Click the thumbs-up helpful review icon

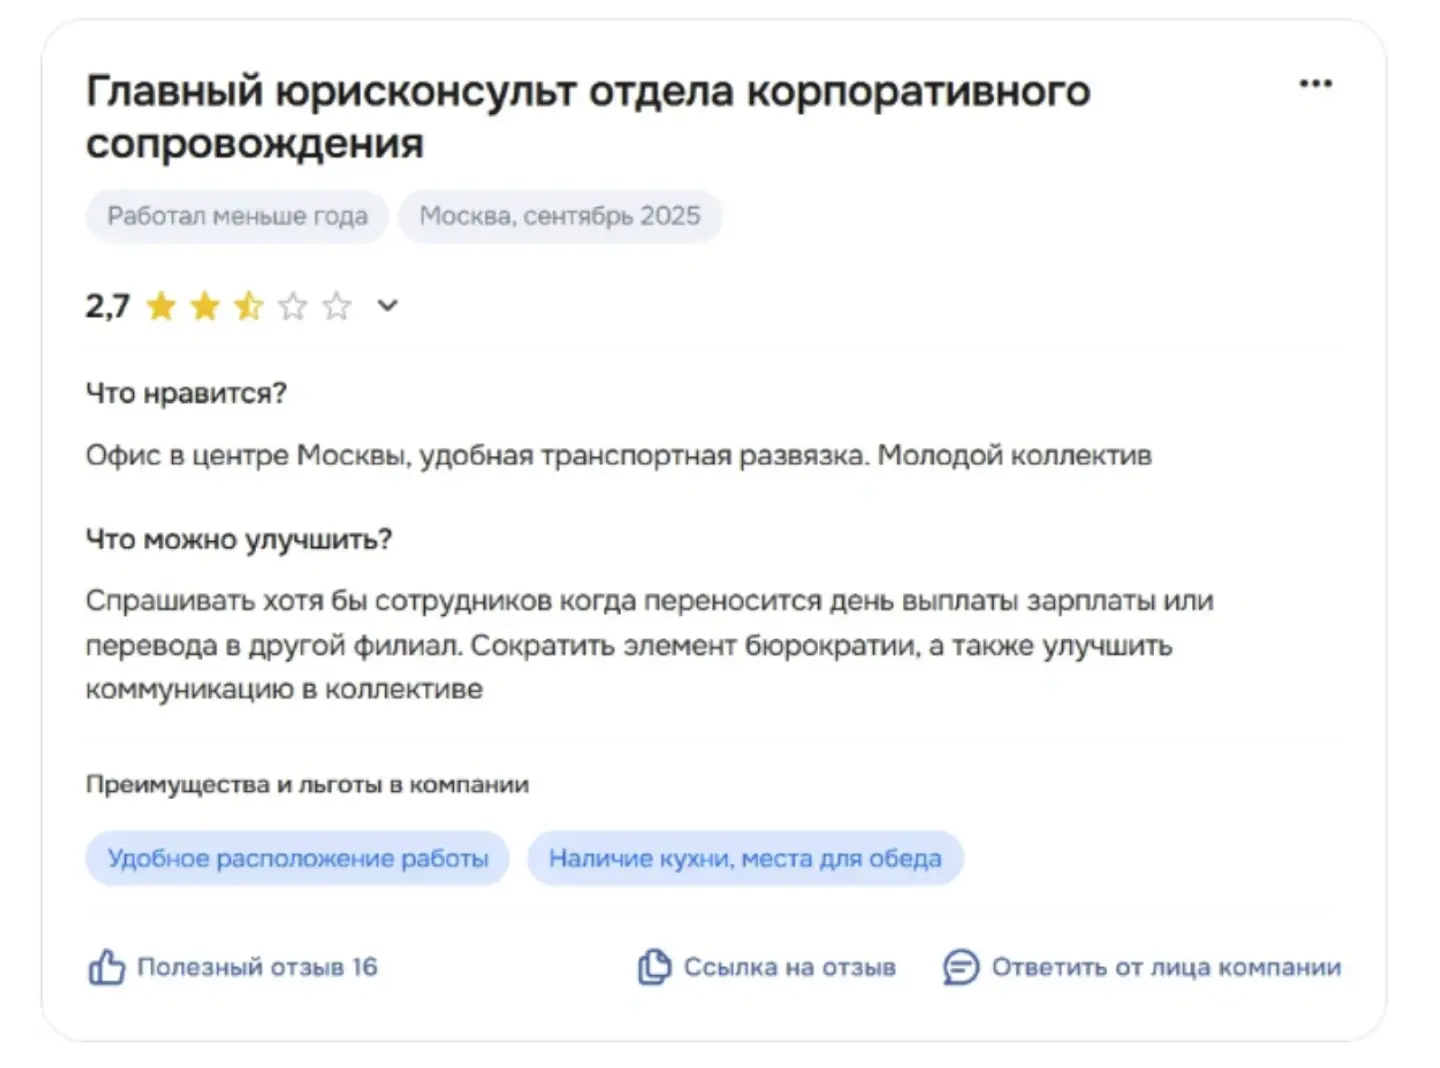click(107, 967)
